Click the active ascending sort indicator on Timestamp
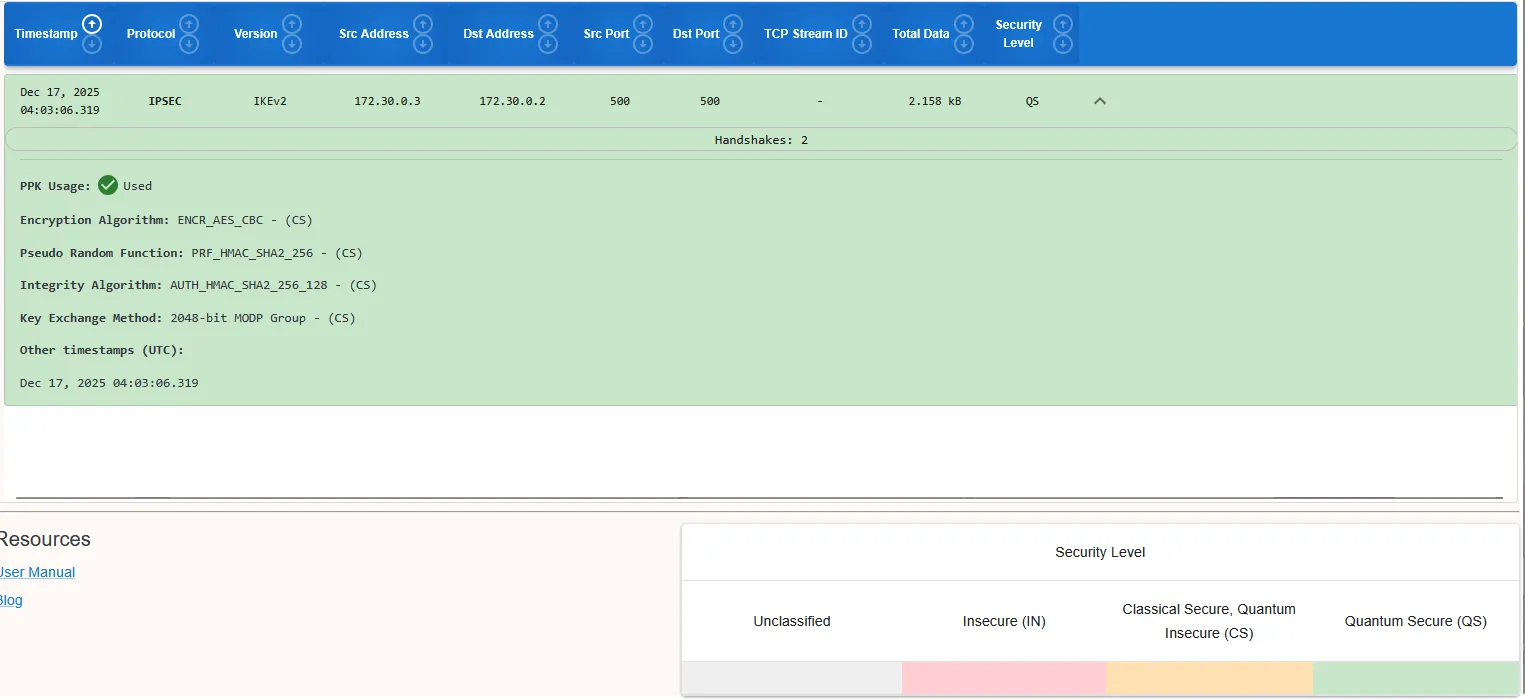The image size is (1525, 700). click(92, 23)
